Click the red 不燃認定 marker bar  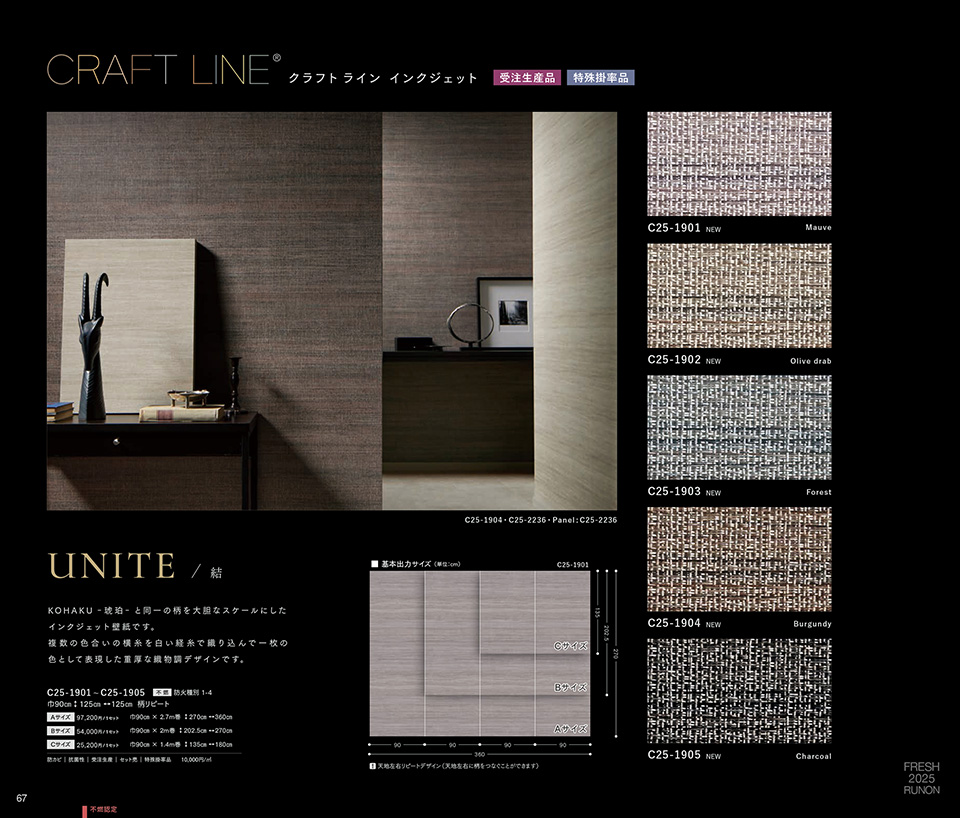coord(85,811)
